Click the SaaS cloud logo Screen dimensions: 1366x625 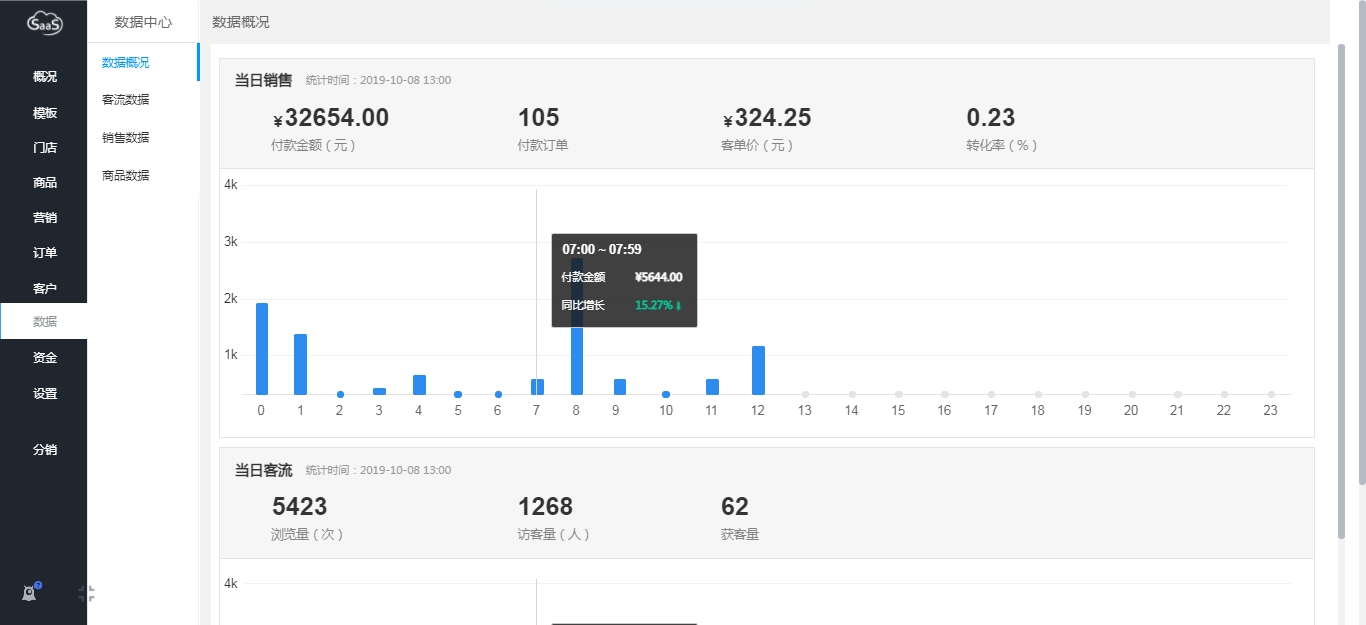44,22
